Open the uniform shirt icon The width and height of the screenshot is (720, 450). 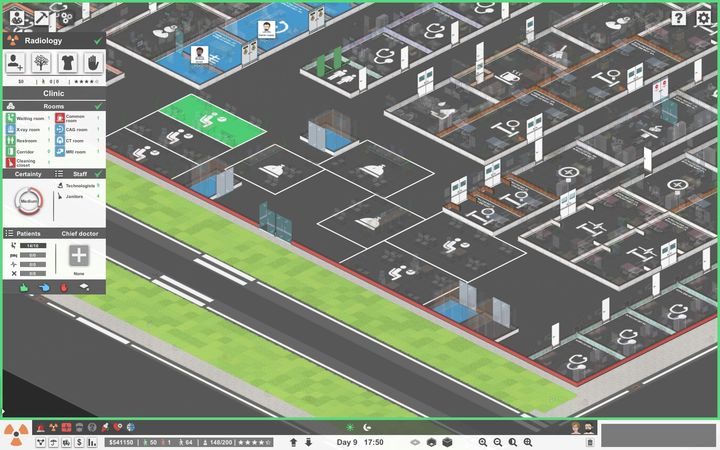pyautogui.click(x=67, y=62)
